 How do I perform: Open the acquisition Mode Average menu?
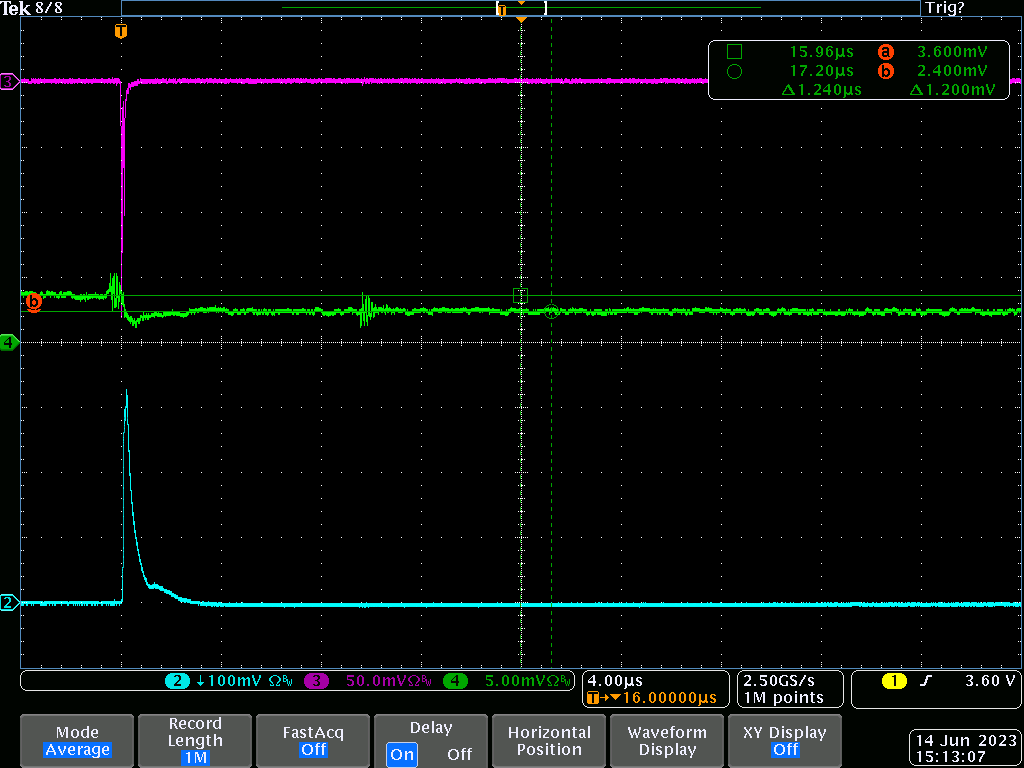[x=77, y=740]
